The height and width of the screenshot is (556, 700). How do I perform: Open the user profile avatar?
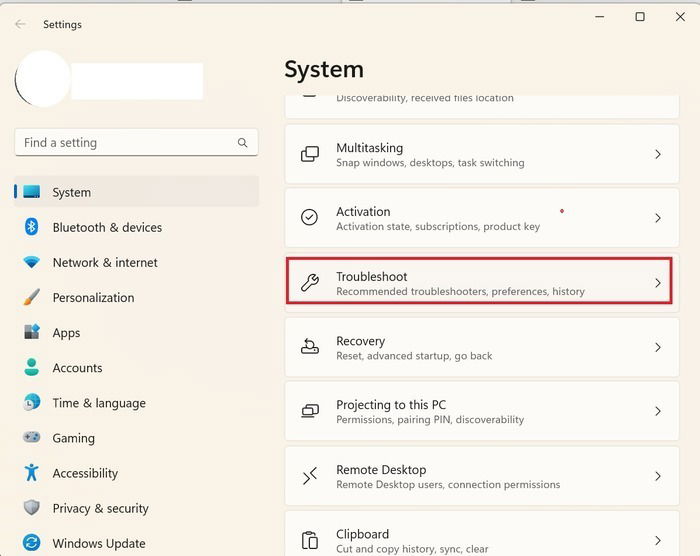point(43,79)
